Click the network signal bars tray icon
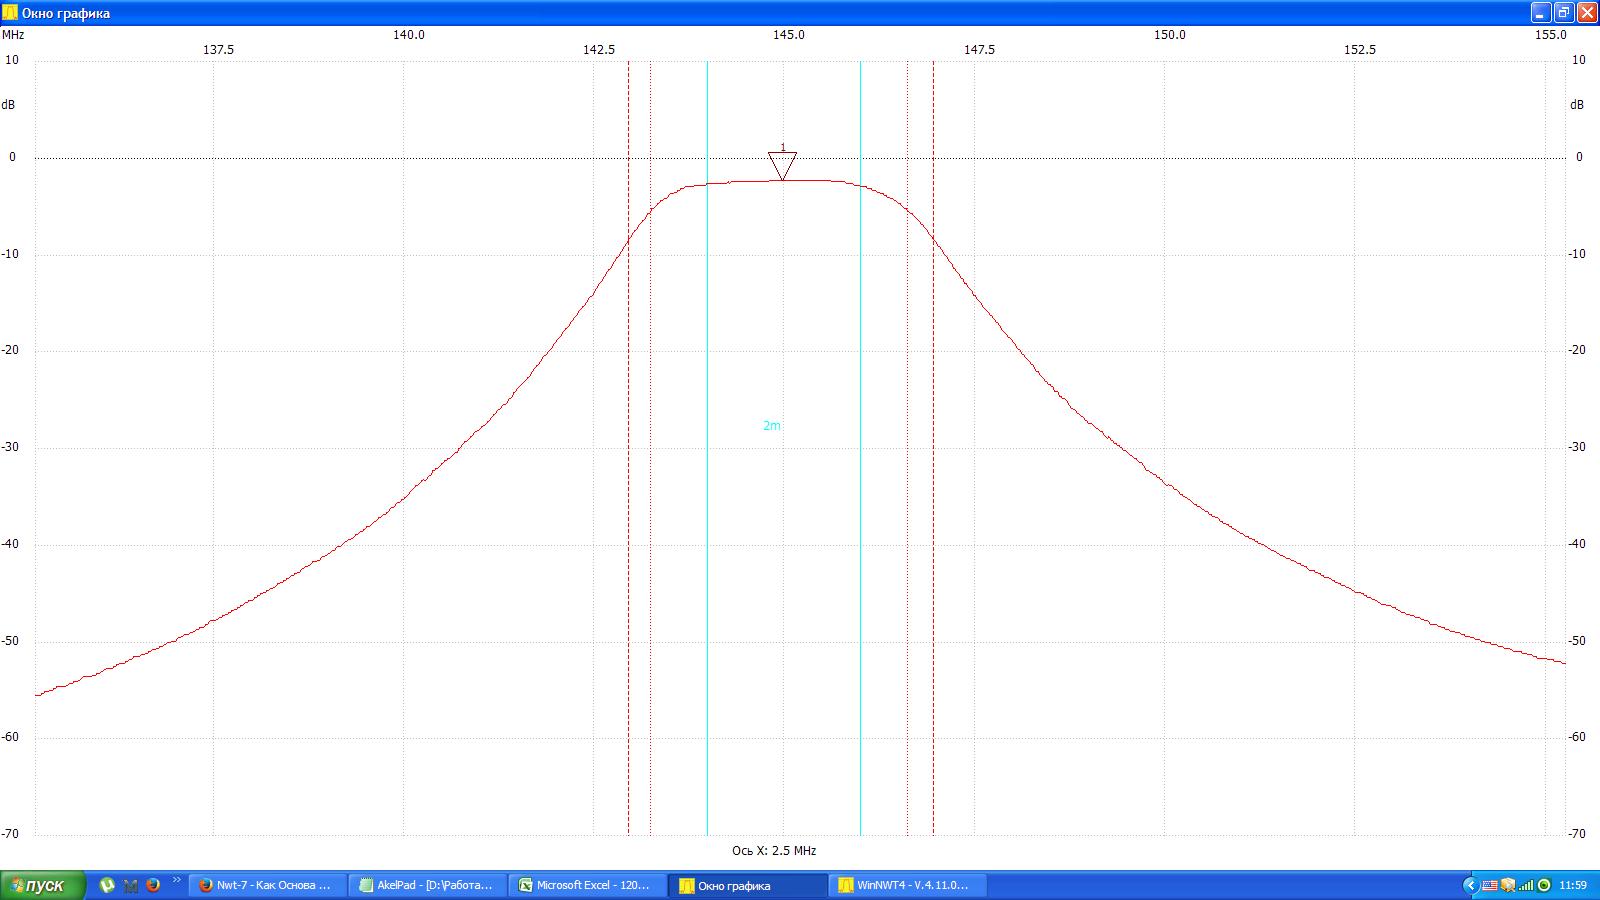Screen dimensions: 1600x900 click(1525, 885)
